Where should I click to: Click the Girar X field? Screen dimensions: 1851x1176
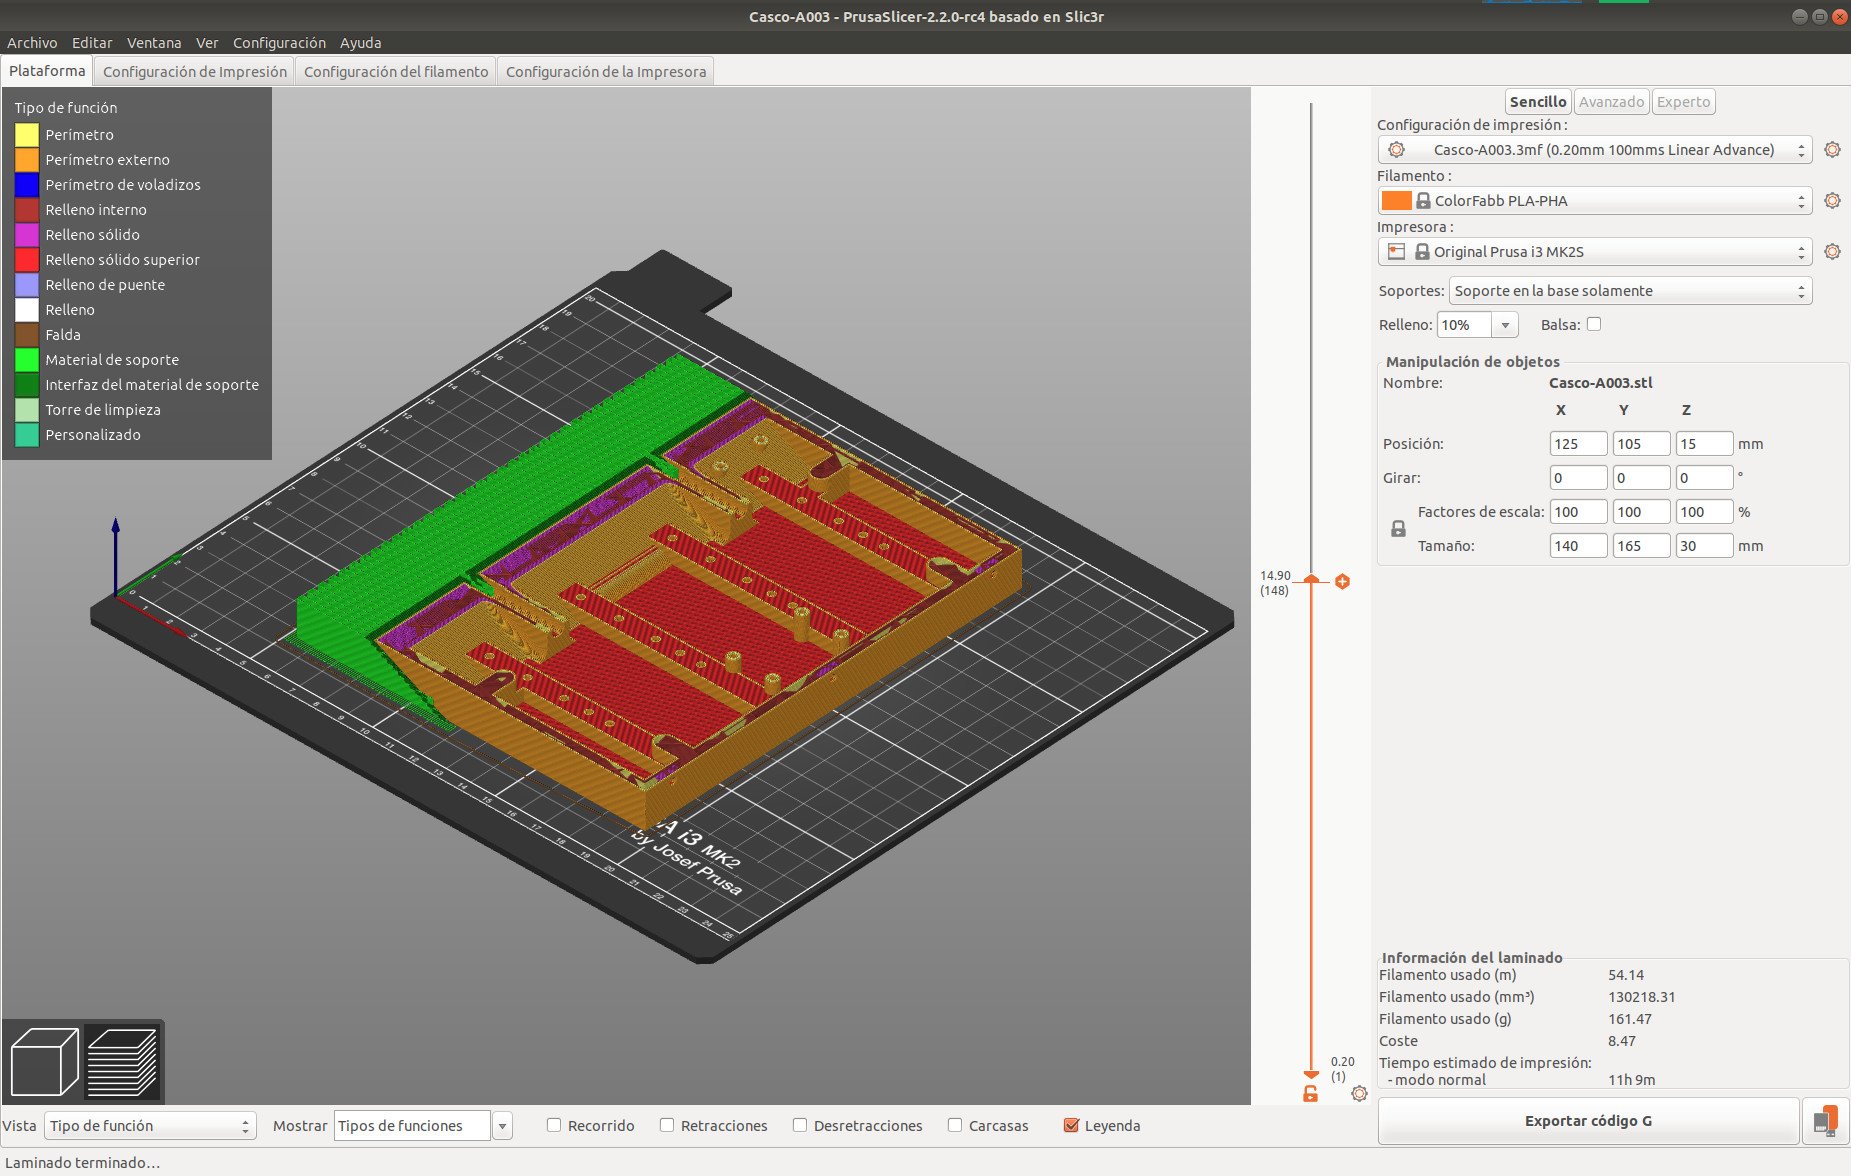coord(1578,478)
